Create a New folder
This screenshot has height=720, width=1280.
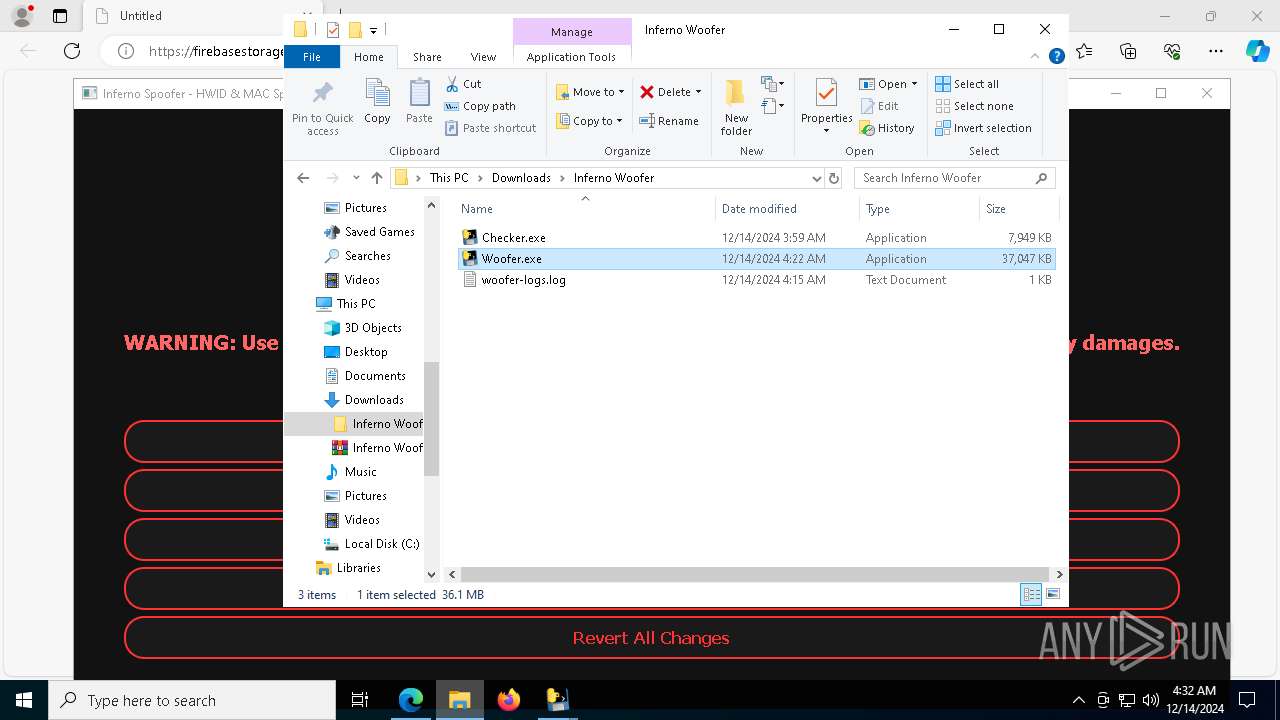tap(736, 108)
